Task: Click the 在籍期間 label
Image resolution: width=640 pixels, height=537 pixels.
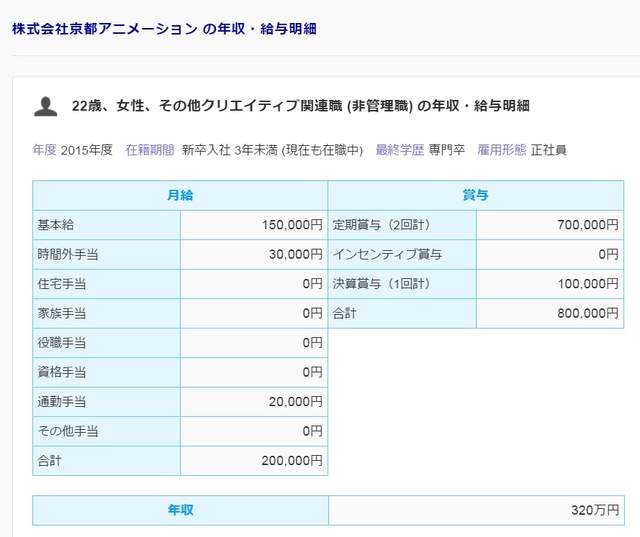Action: coord(149,150)
